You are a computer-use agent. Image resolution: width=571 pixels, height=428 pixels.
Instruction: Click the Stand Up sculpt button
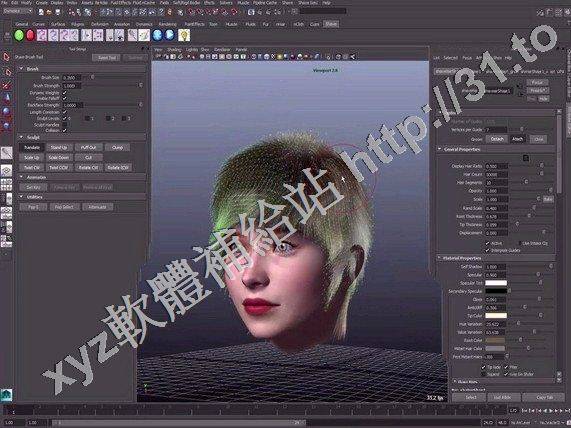click(x=59, y=148)
